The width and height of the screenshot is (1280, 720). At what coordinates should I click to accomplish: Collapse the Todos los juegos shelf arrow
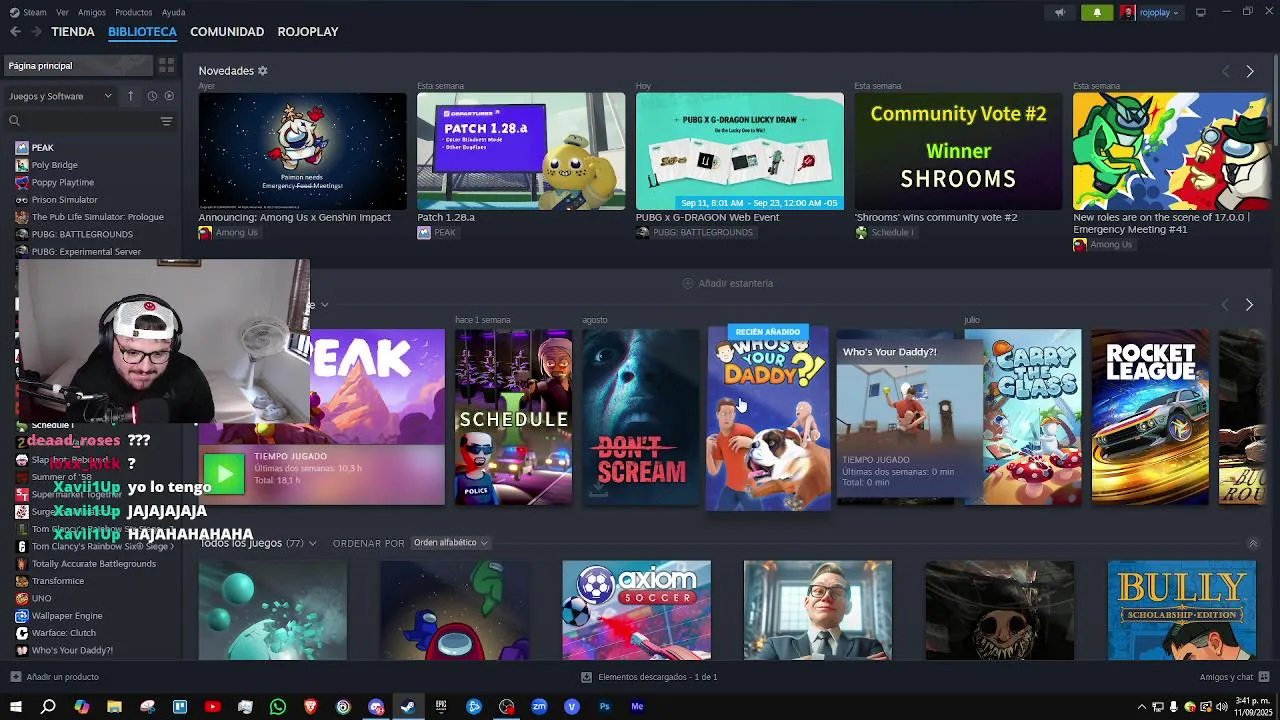coord(1253,543)
